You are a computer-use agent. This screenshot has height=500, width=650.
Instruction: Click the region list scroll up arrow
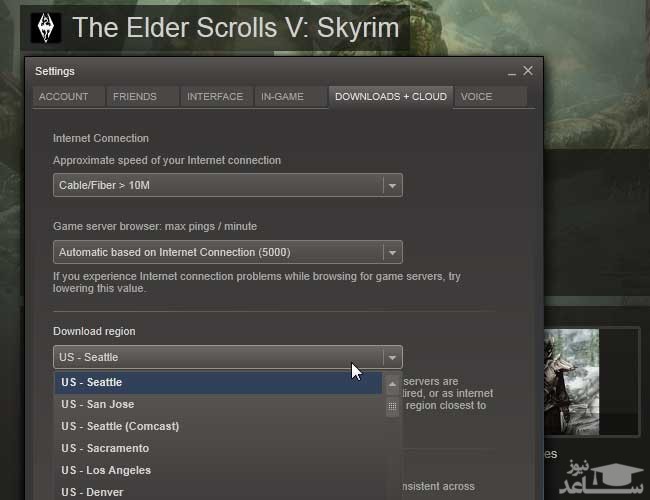[x=392, y=384]
